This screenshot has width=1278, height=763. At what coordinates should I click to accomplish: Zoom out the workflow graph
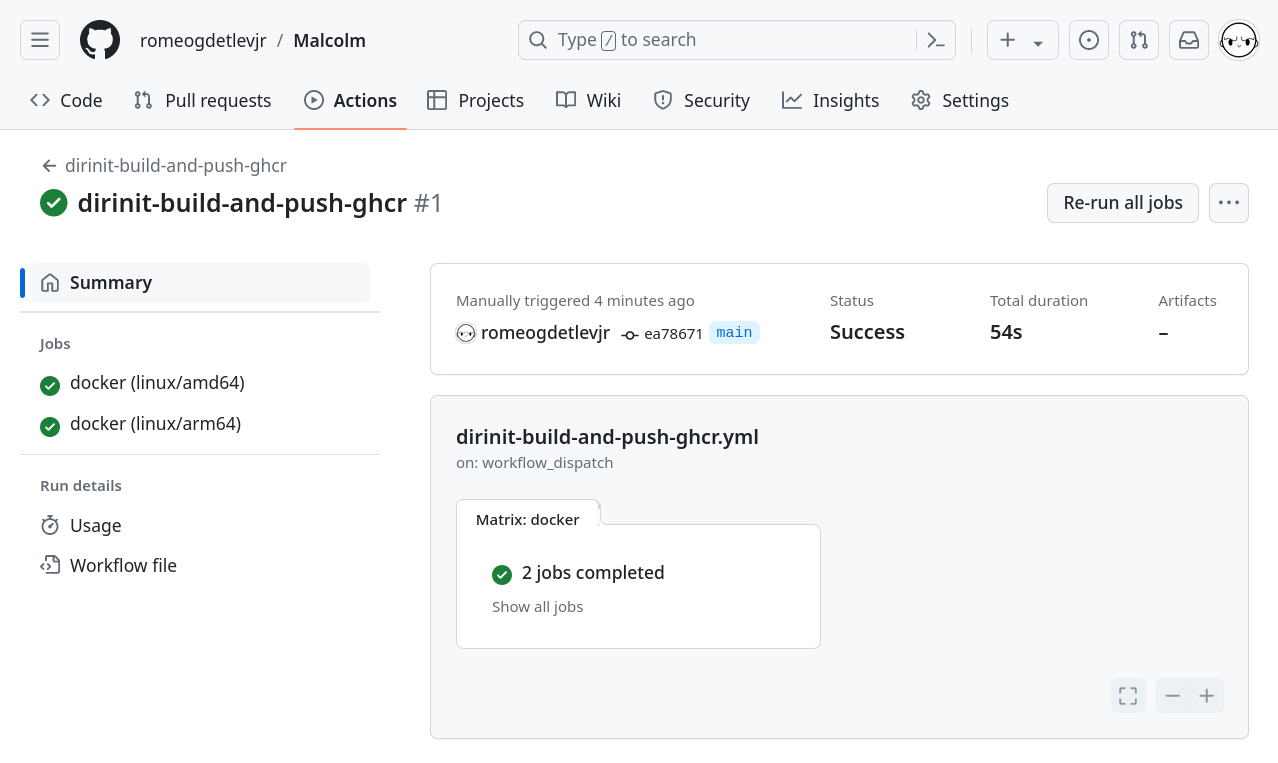click(x=1173, y=696)
